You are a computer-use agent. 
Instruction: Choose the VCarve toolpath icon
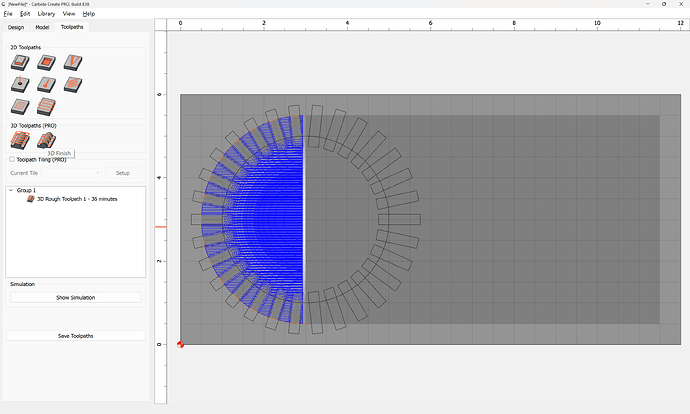coord(71,63)
